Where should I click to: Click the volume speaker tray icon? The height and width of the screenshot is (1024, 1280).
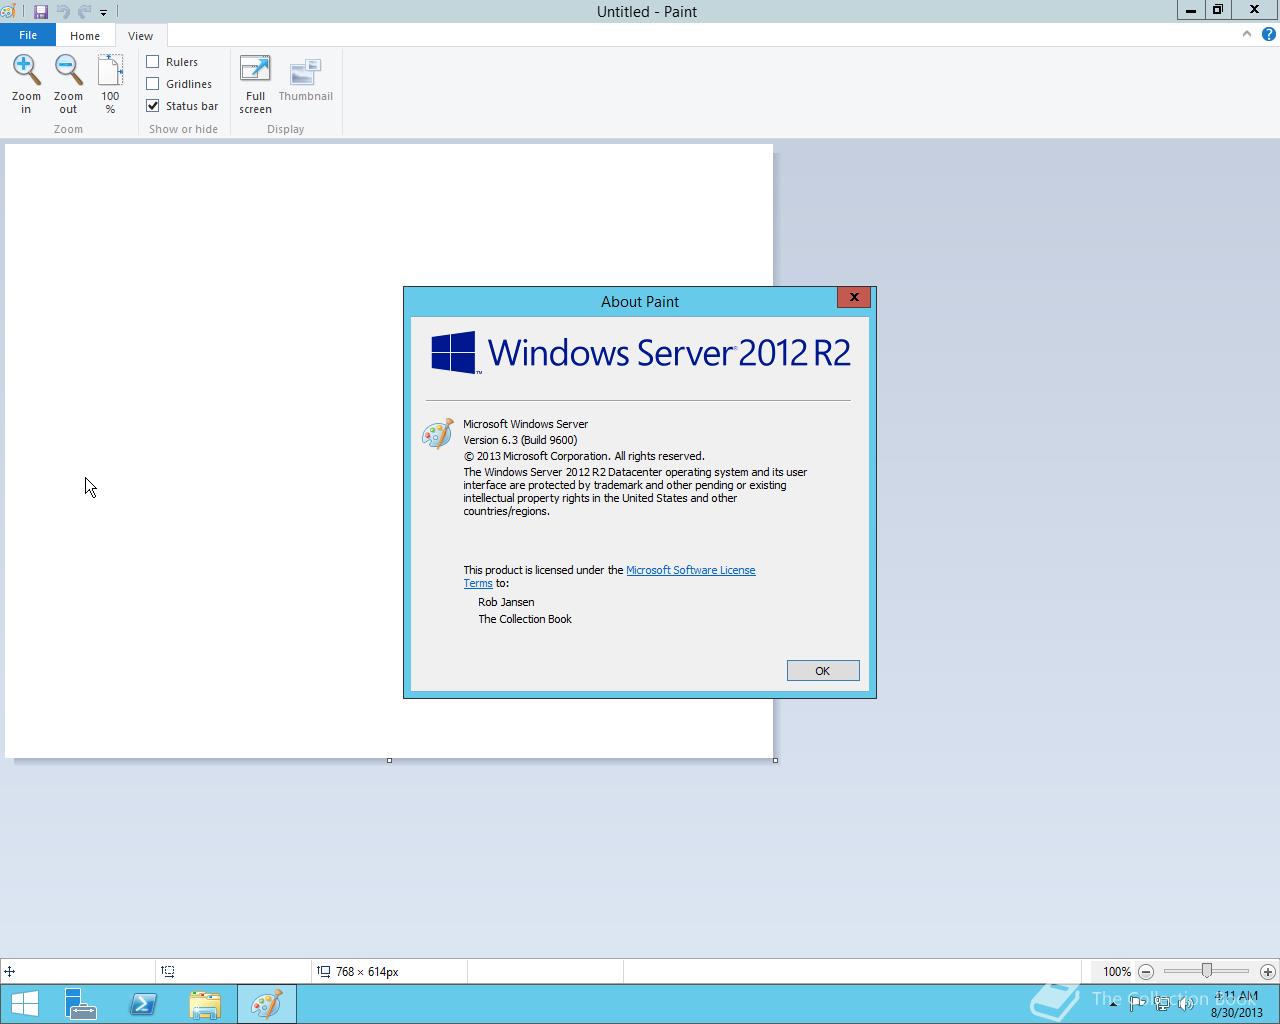tap(1186, 1004)
